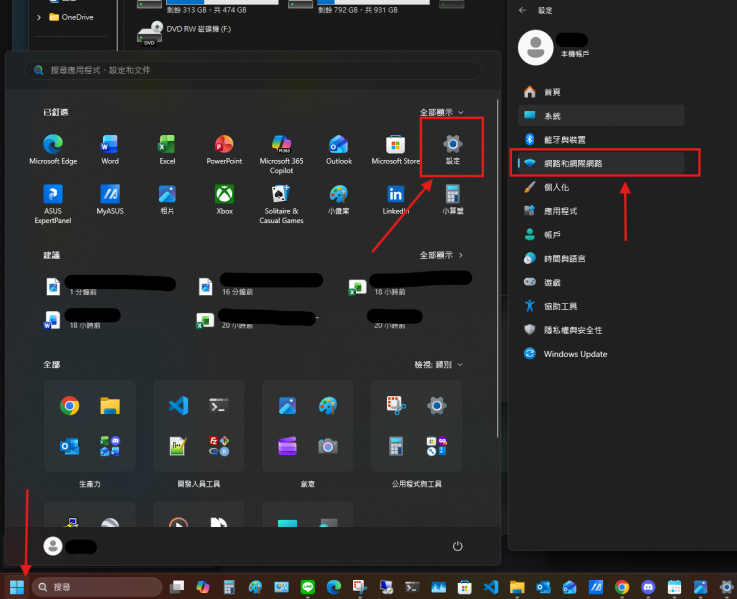Open the 本機帳戶 profile in Settings
The height and width of the screenshot is (599, 737).
[x=554, y=47]
